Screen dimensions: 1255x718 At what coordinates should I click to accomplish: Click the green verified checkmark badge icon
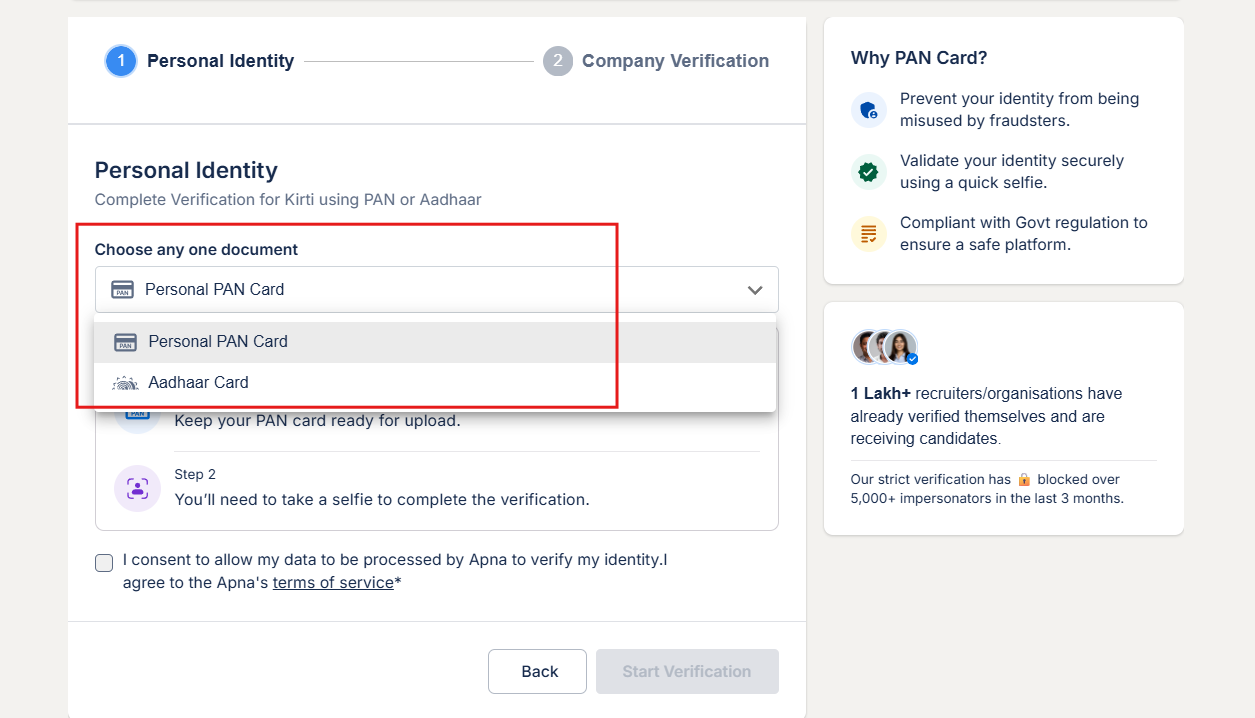pos(868,172)
